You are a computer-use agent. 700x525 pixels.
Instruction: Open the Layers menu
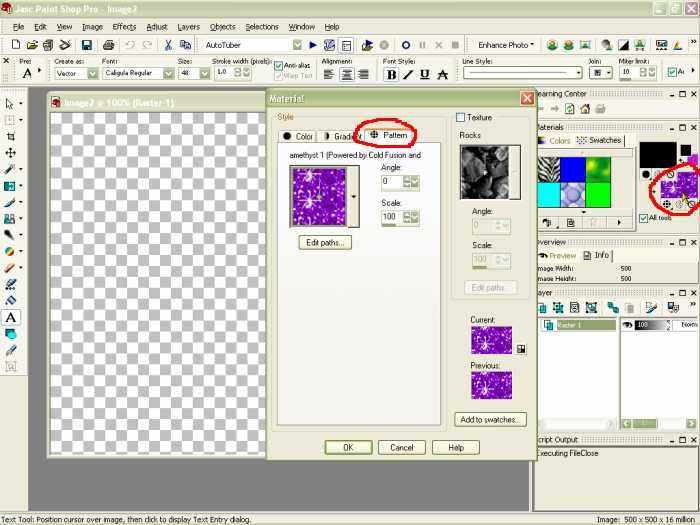188,27
